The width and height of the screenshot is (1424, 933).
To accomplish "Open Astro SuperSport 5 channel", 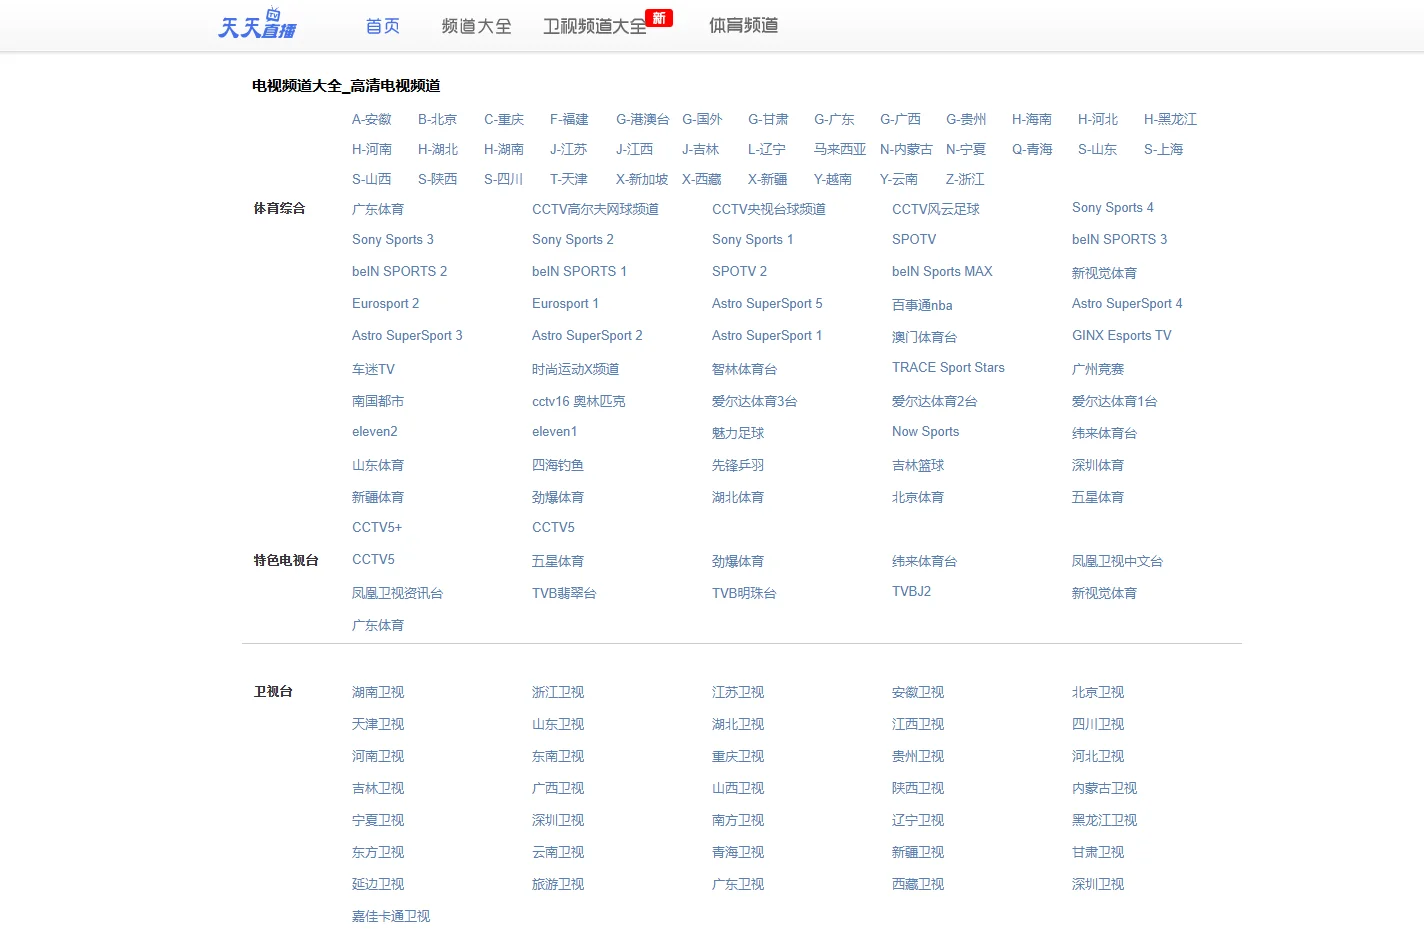I will point(767,303).
